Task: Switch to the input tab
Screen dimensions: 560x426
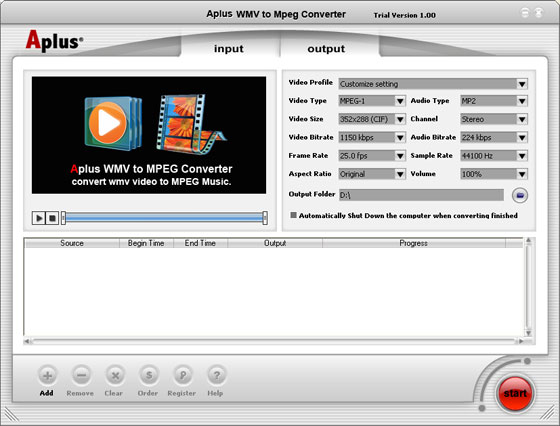Action: (x=229, y=48)
